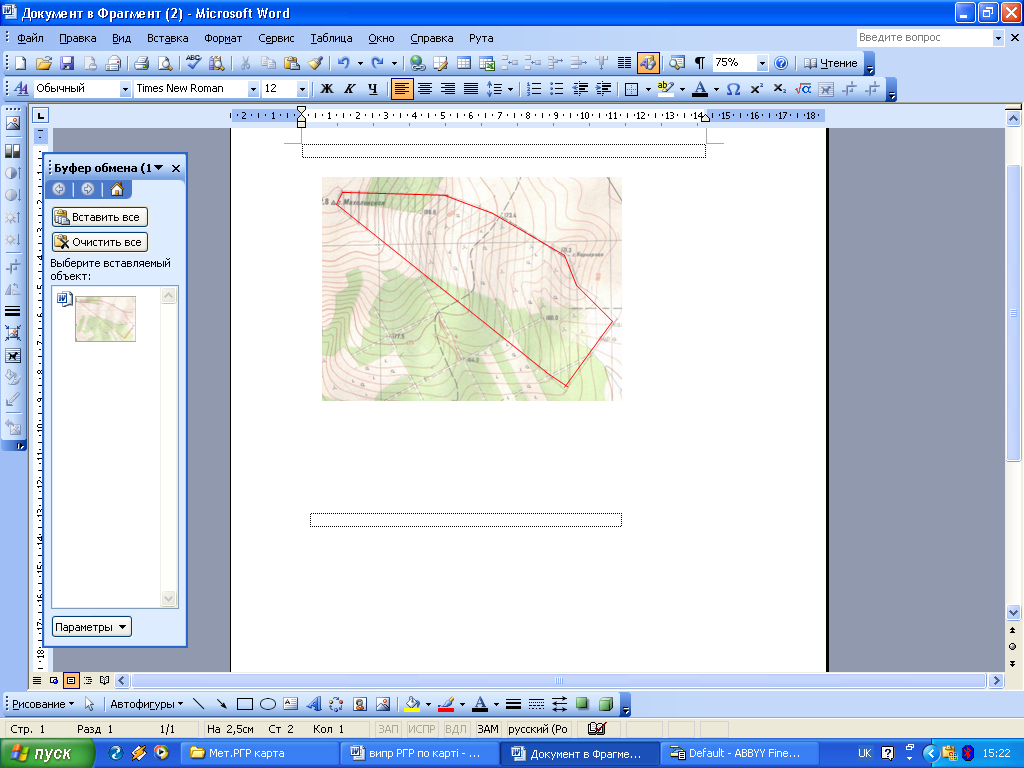
Task: Click the Oval shape tool
Action: pyautogui.click(x=268, y=704)
